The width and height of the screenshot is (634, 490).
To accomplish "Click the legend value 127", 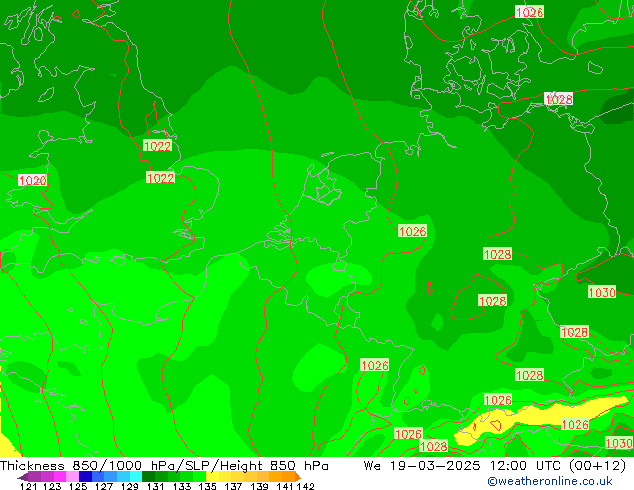I will (104, 486).
